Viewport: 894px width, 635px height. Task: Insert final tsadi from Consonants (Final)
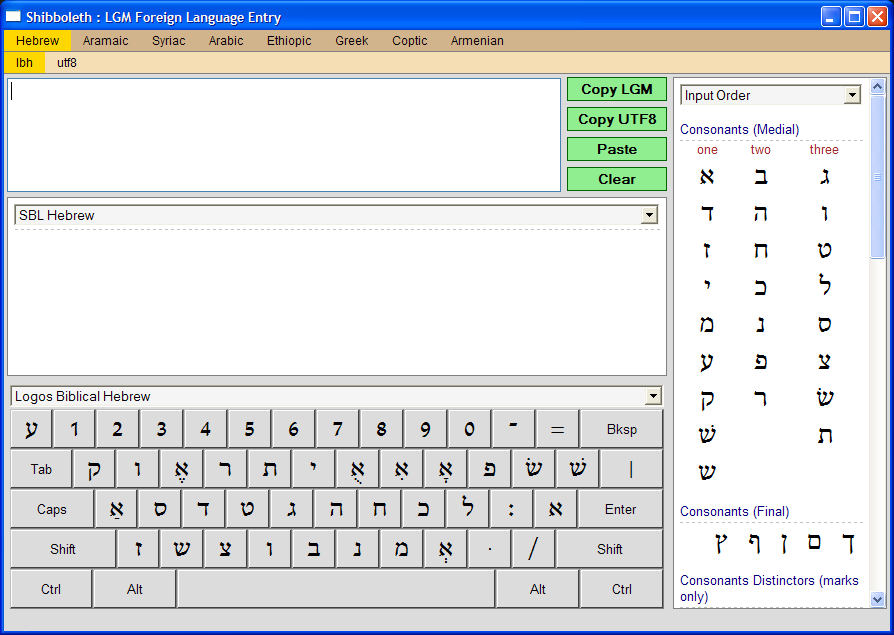(721, 543)
